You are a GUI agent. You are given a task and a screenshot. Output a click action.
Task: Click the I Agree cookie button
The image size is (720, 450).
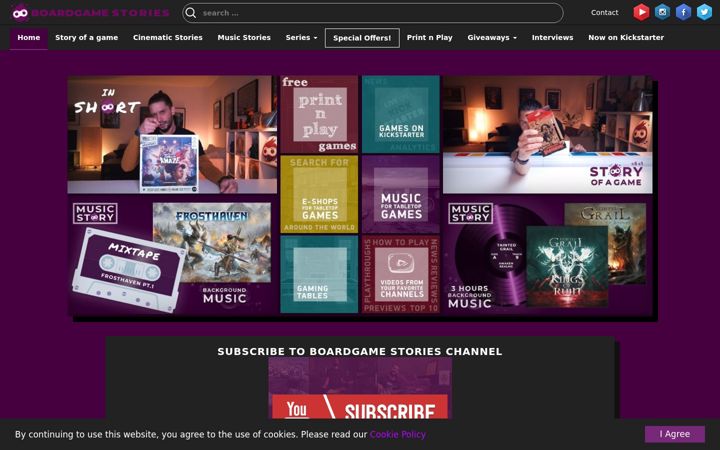tap(675, 434)
